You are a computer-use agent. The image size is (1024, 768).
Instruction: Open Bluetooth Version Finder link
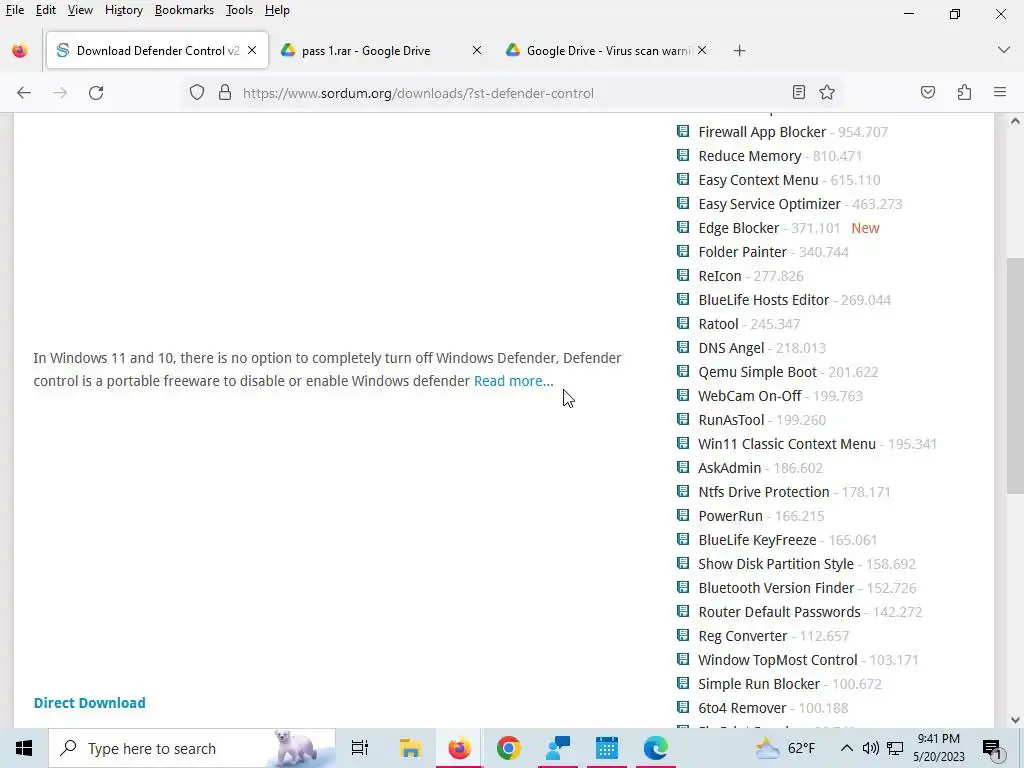coord(776,588)
